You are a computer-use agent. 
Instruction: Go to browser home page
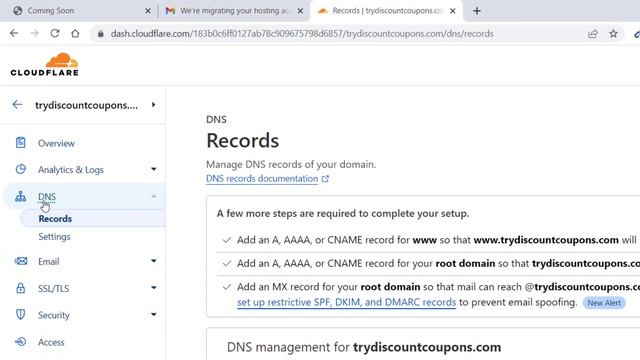[x=75, y=33]
